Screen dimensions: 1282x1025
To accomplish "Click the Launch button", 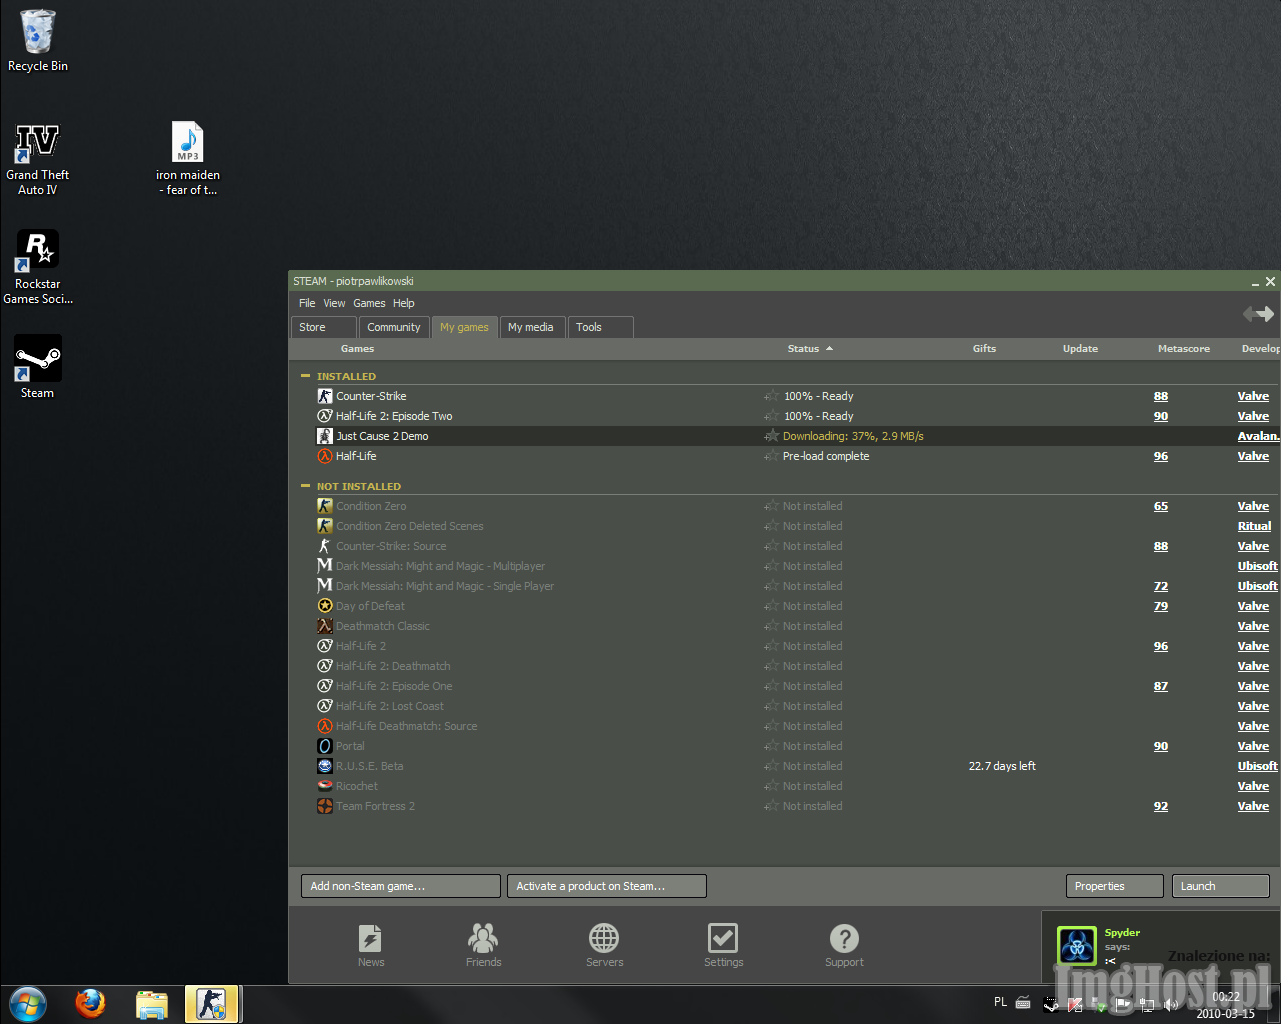I will [1221, 886].
